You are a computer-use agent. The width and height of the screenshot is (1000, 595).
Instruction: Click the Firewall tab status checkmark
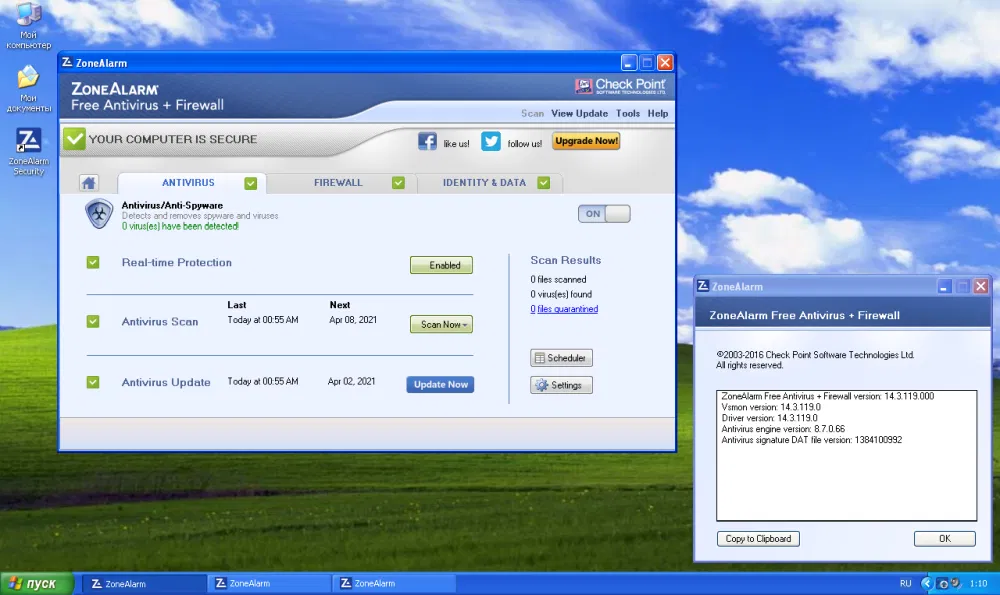tap(399, 183)
